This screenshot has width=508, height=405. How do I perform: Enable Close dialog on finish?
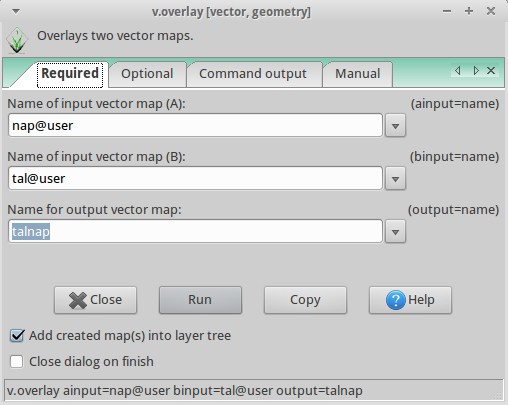pyautogui.click(x=17, y=362)
